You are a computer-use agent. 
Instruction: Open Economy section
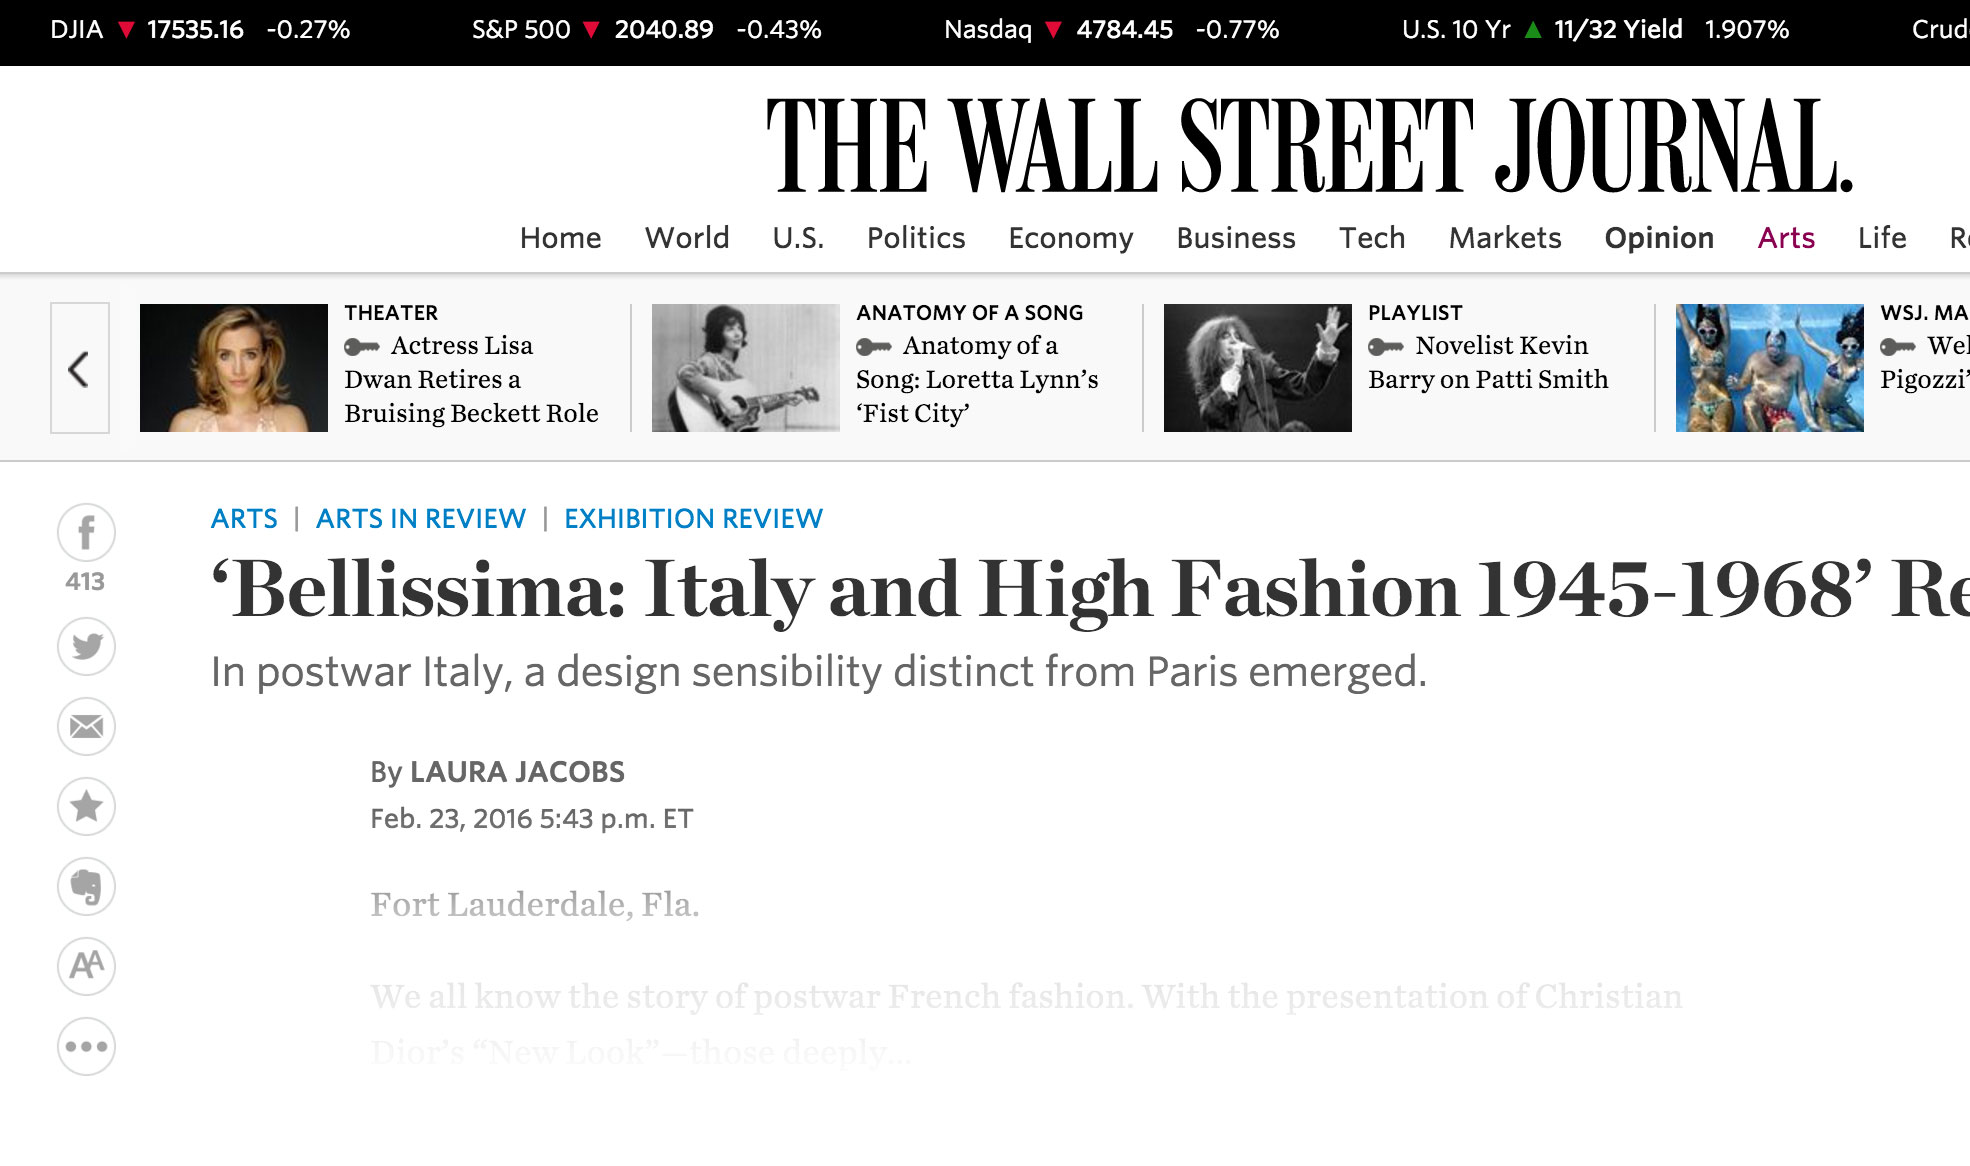(1071, 238)
